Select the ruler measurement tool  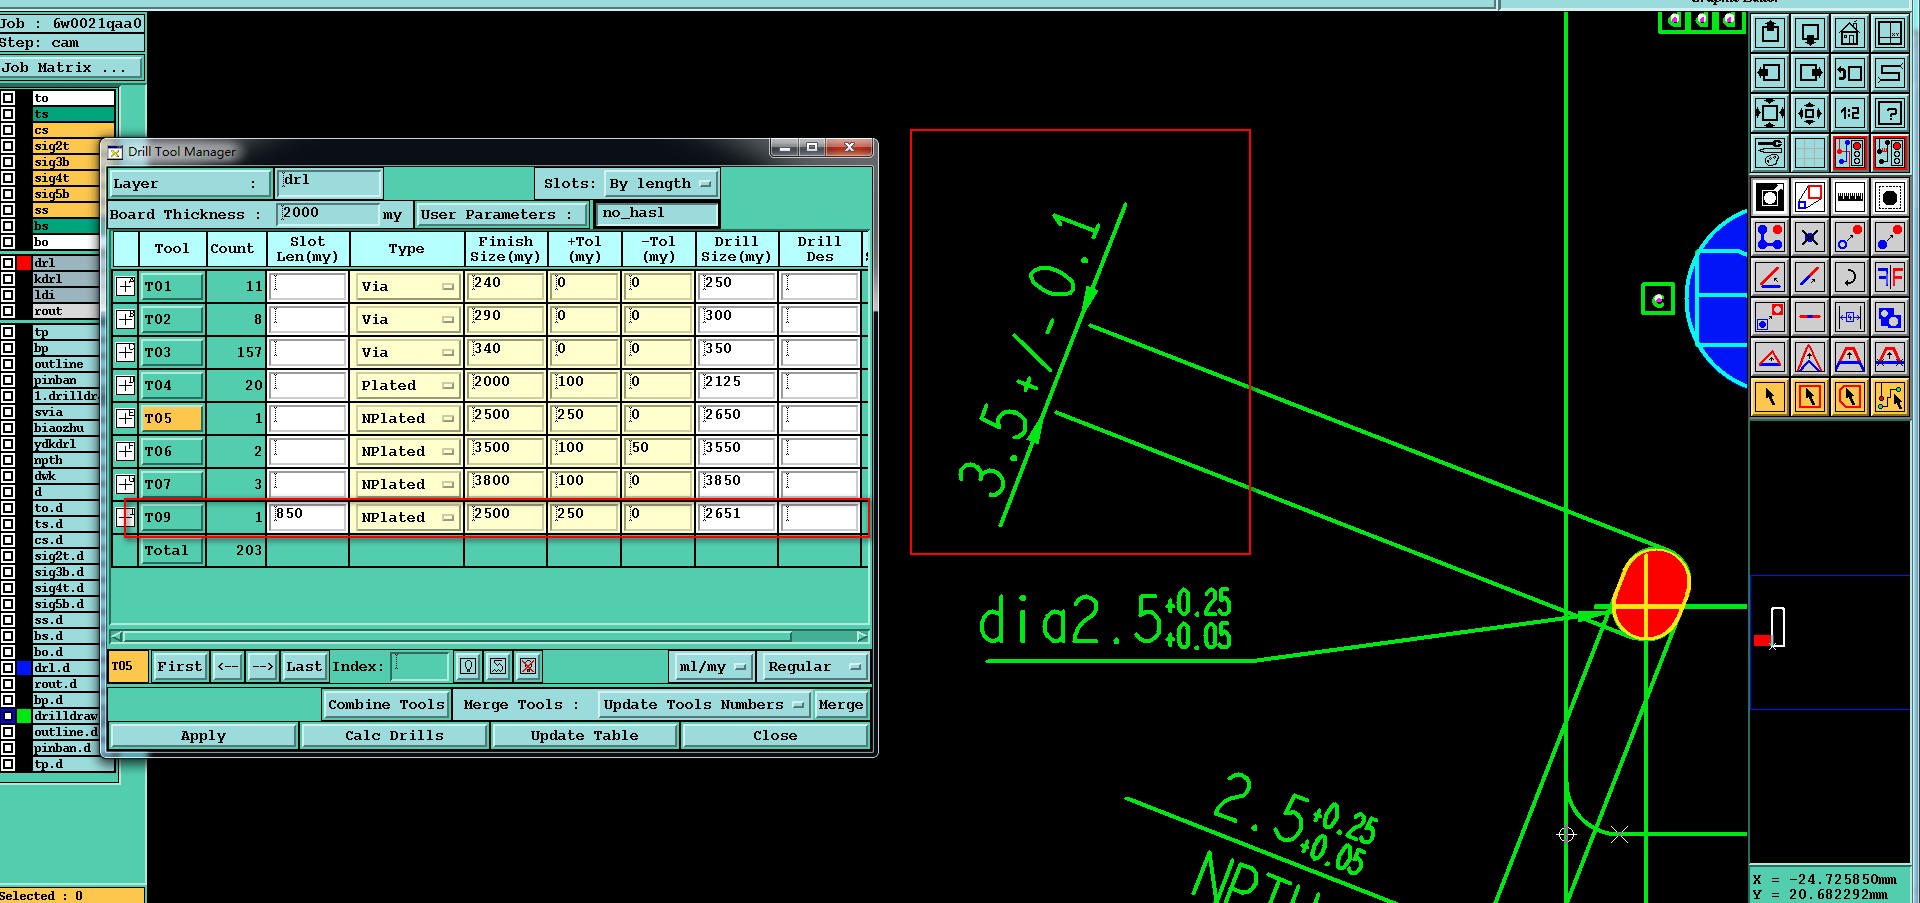pyautogui.click(x=1850, y=197)
